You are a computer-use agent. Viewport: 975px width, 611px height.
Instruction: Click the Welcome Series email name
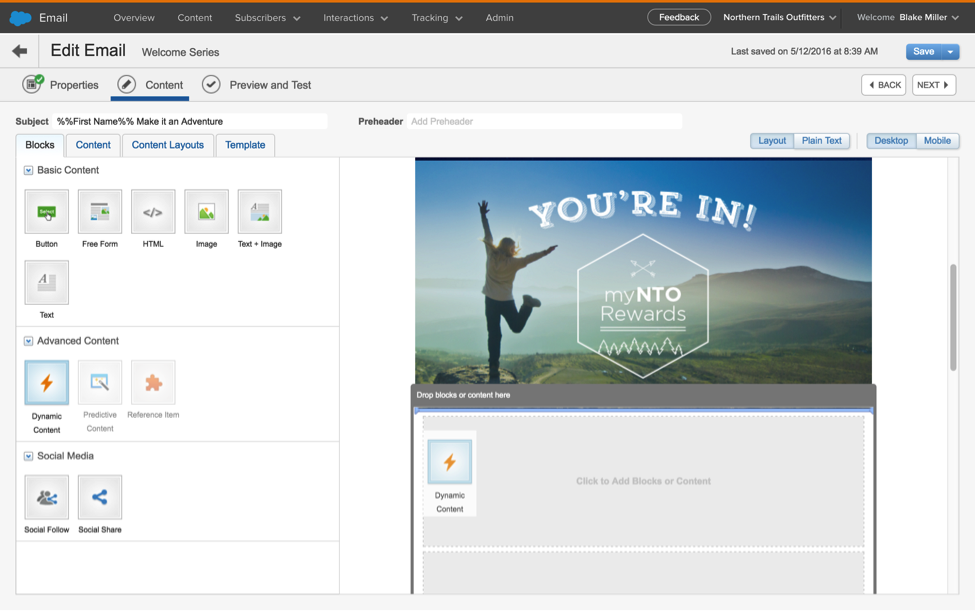pos(180,52)
